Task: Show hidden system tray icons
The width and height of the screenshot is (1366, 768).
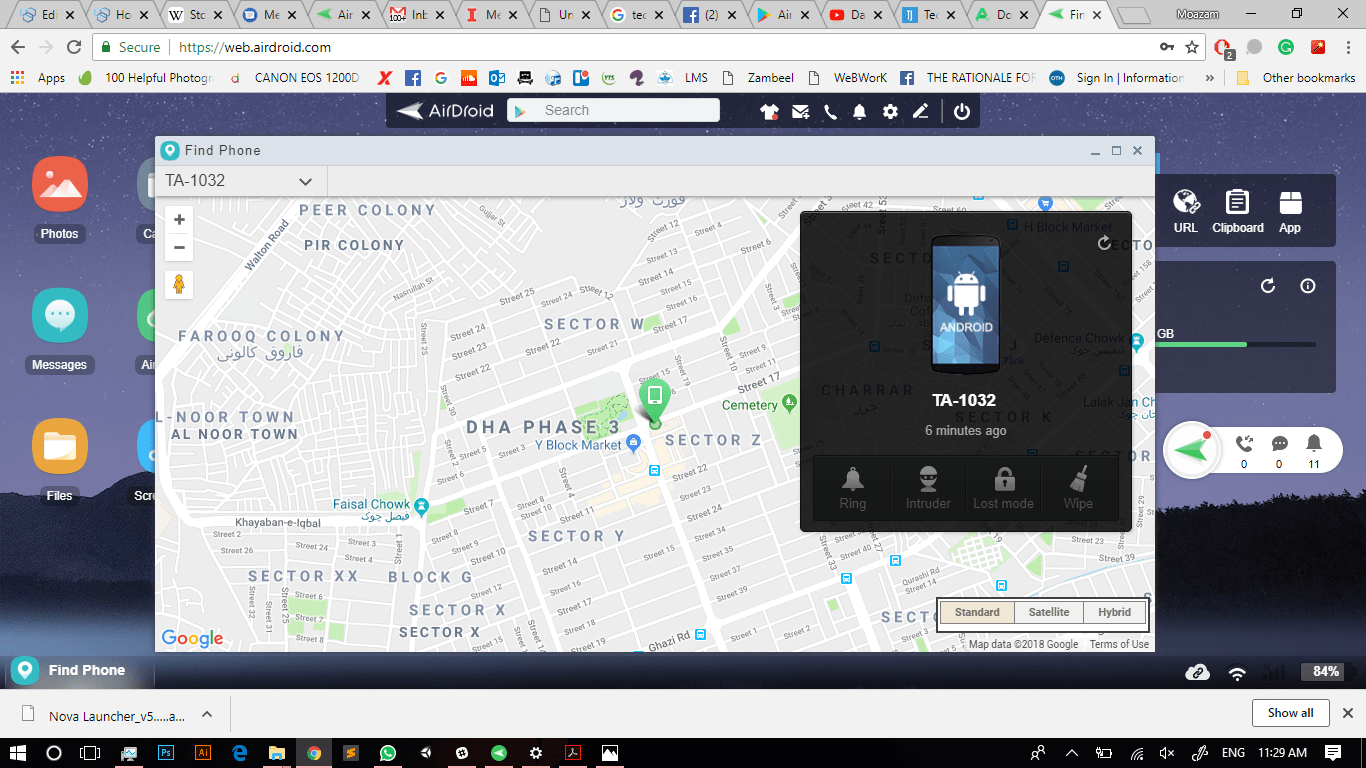Action: click(1072, 752)
